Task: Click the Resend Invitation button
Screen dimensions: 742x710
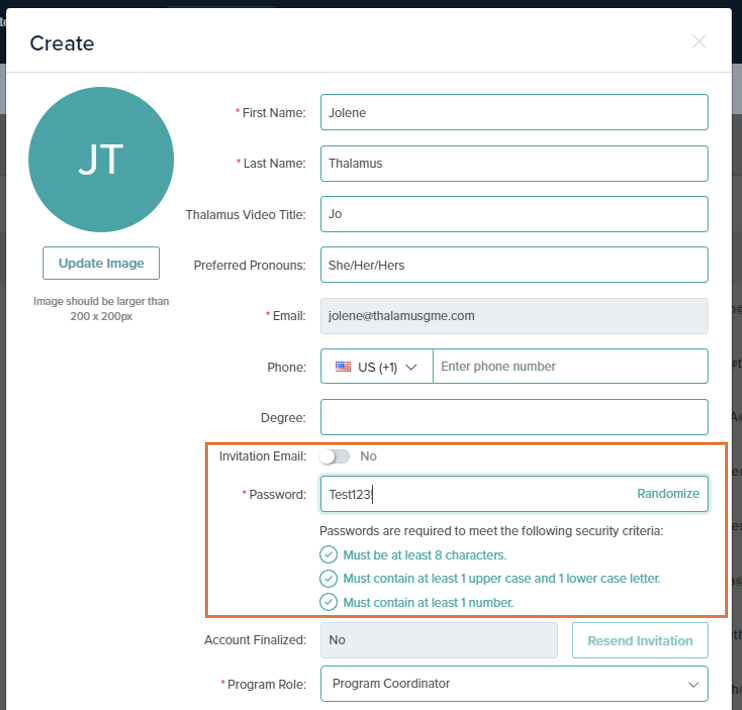Action: (x=640, y=640)
